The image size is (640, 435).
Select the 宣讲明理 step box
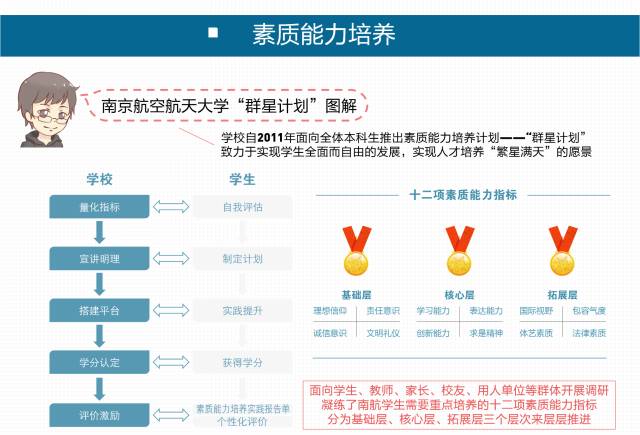(100, 259)
